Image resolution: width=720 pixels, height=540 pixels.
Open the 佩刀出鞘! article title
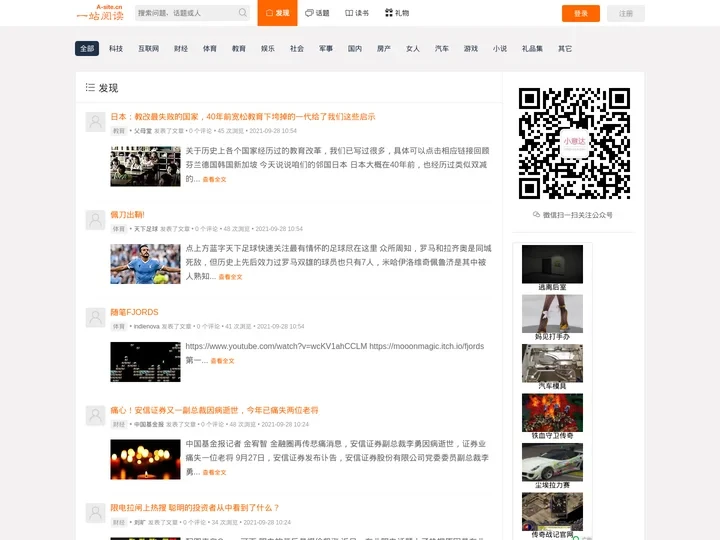click(127, 214)
